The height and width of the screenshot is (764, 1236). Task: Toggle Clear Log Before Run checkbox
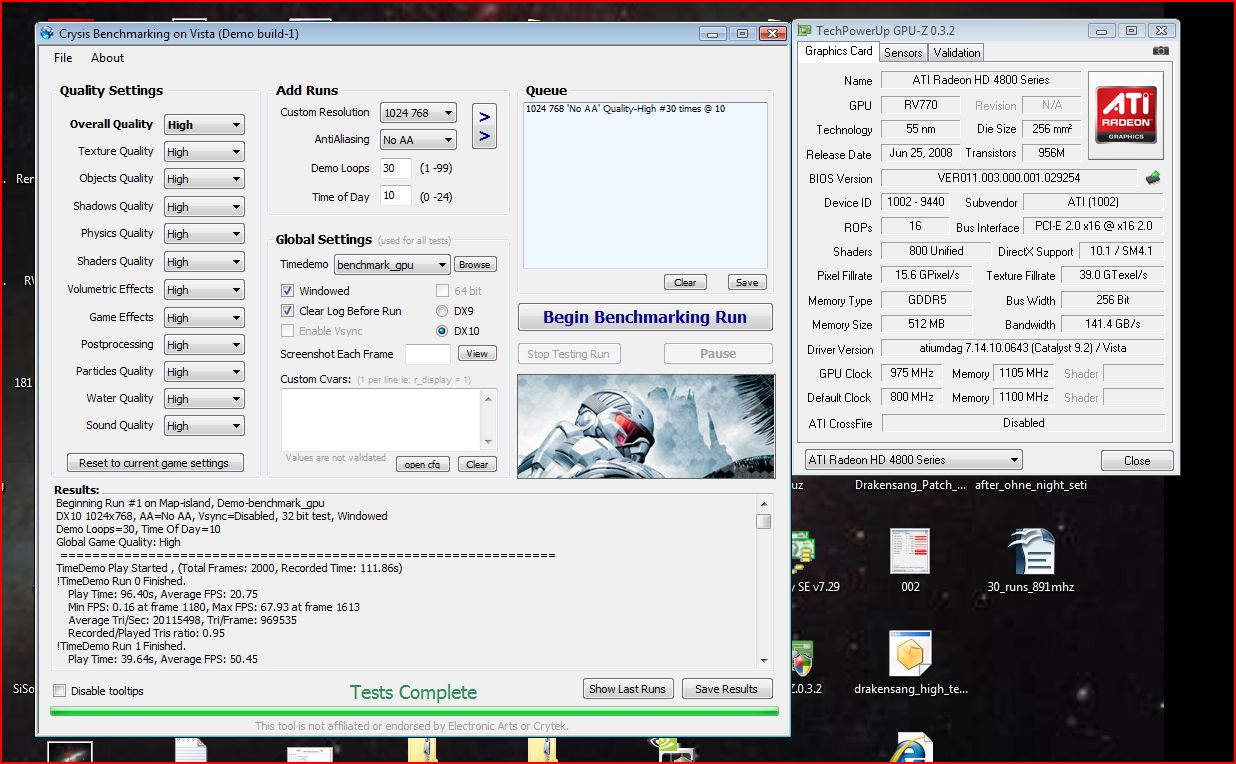(x=288, y=311)
